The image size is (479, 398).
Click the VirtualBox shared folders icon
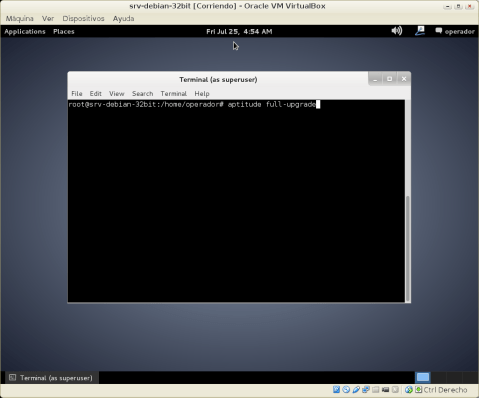(376, 390)
